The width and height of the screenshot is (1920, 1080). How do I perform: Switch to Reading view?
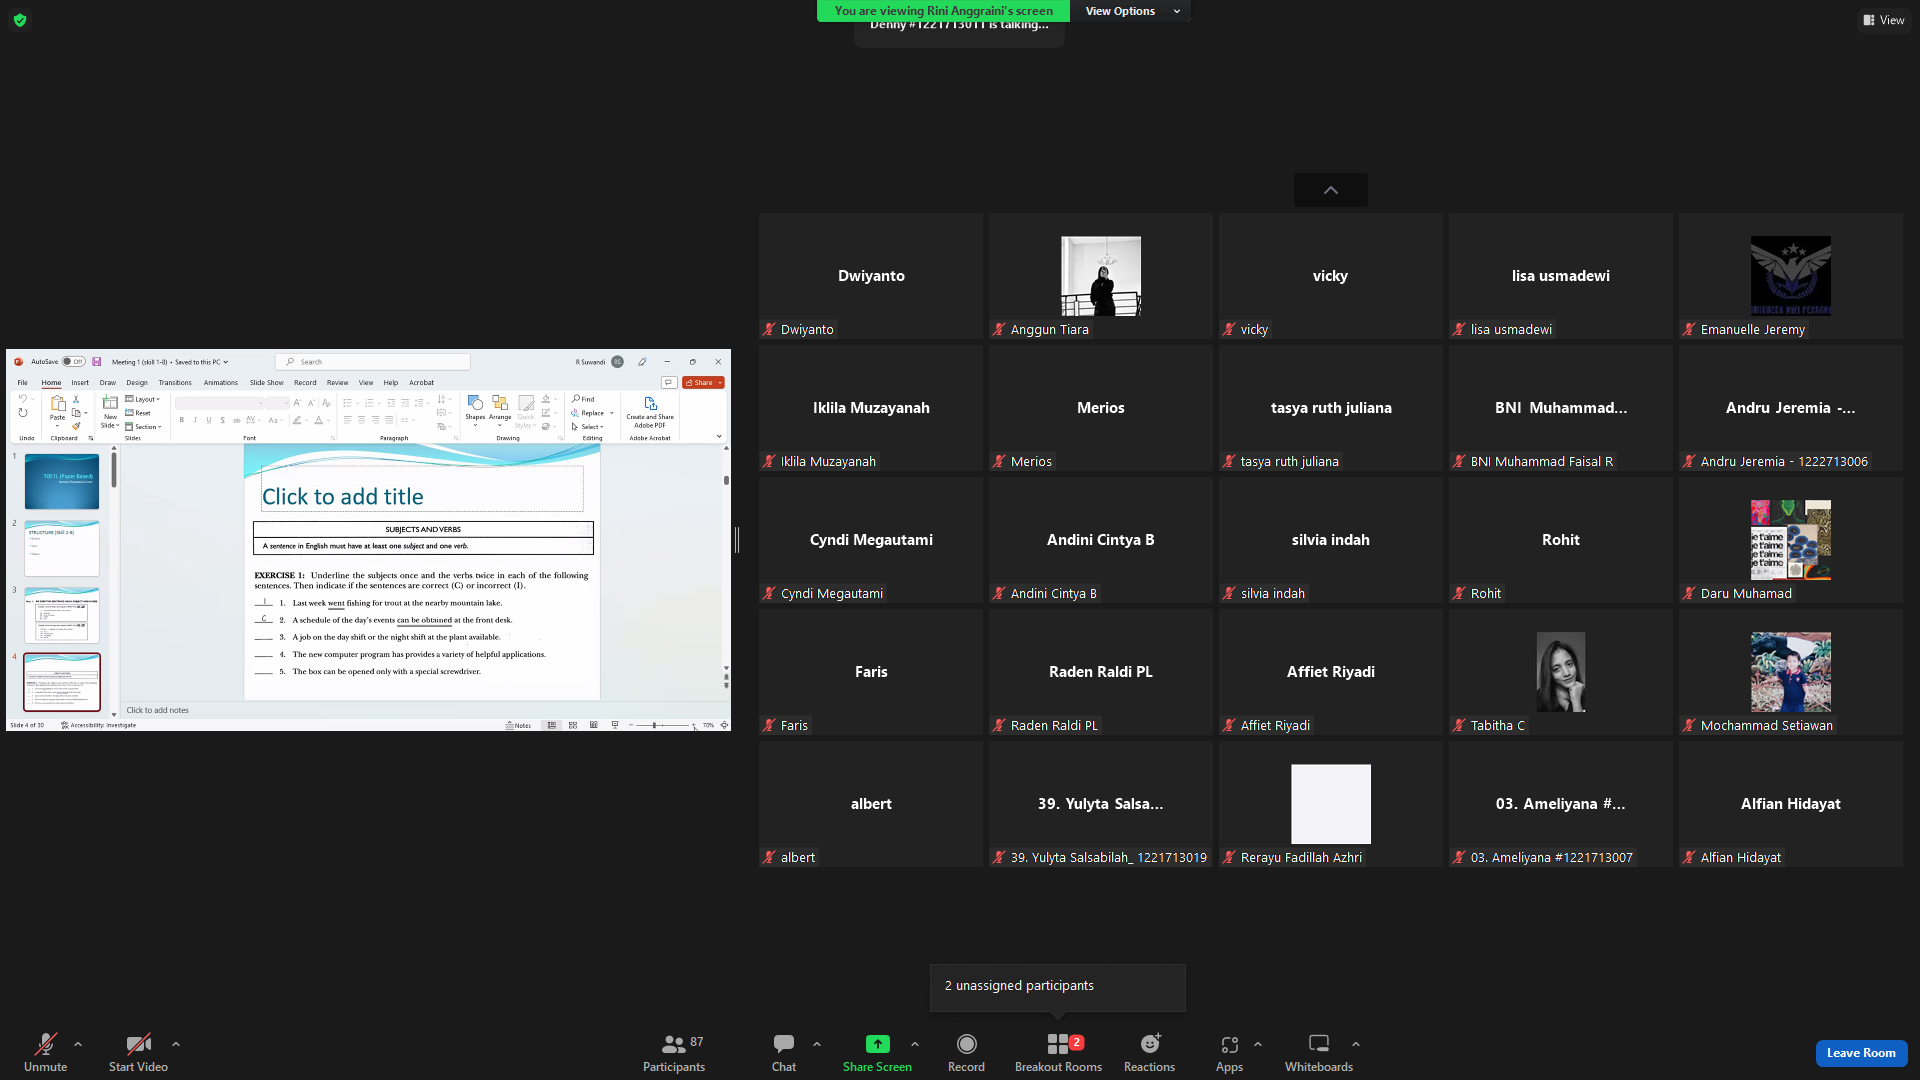(594, 725)
